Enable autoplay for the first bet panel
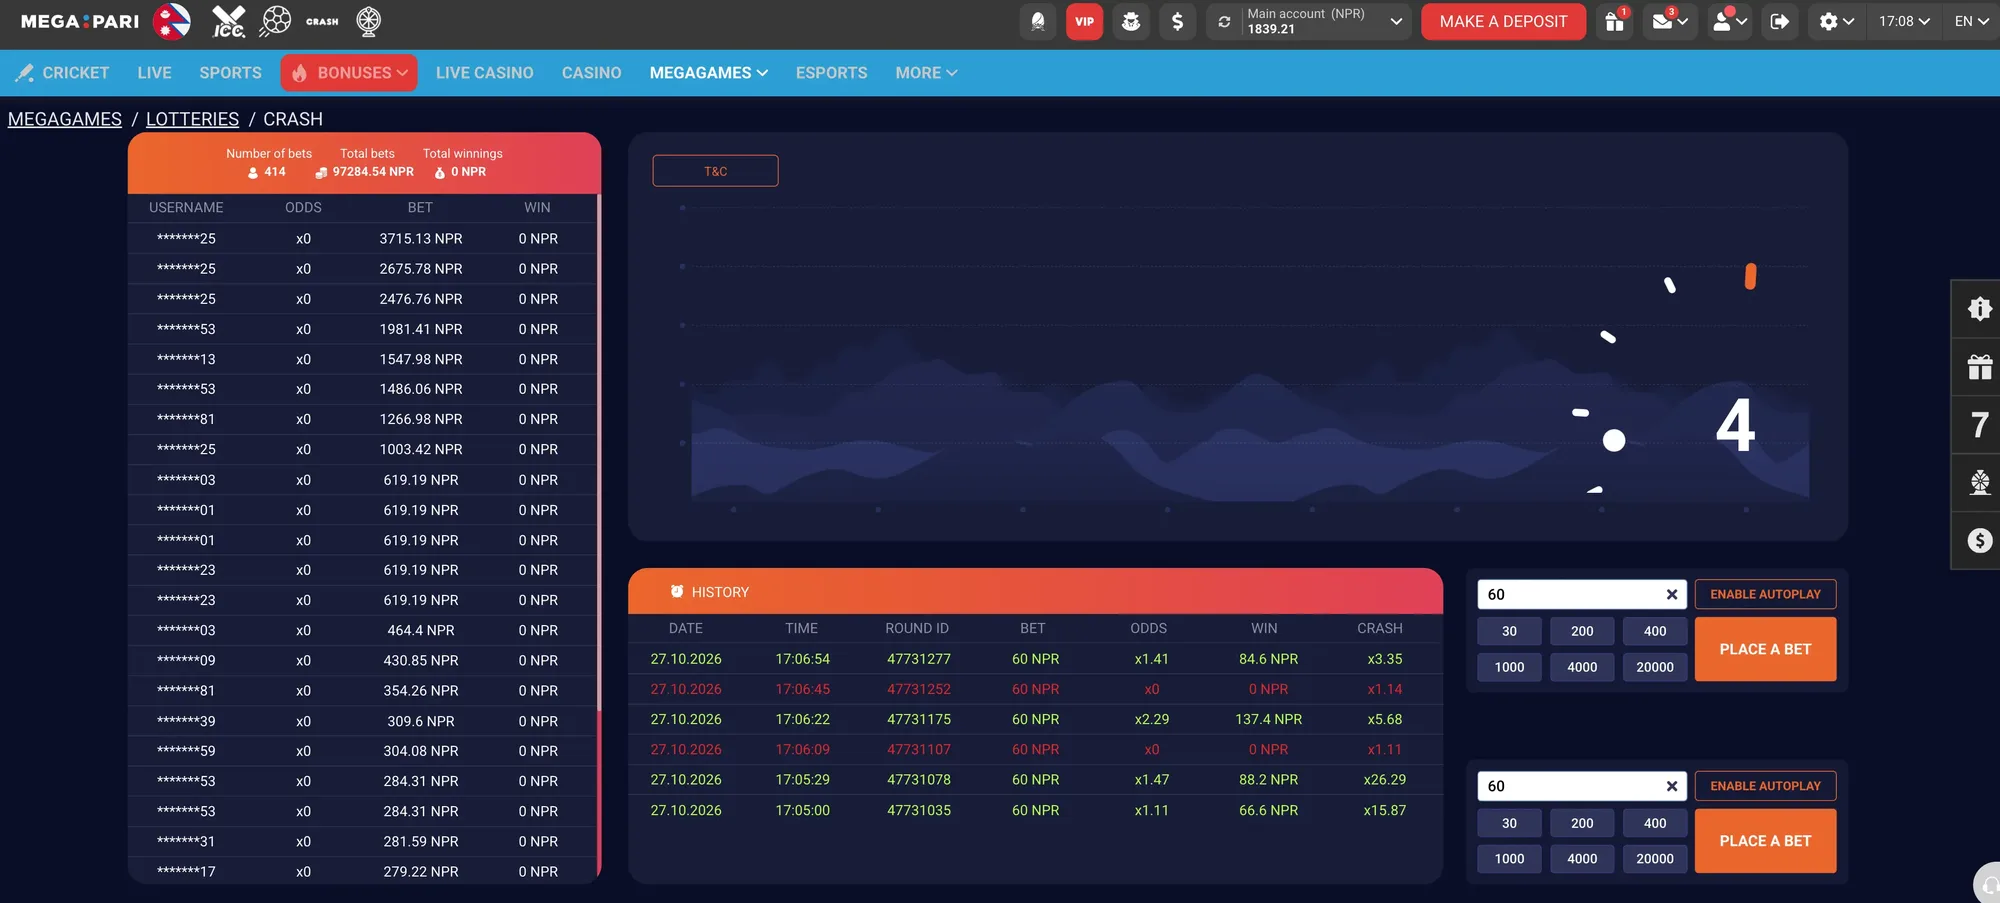2000x903 pixels. coord(1765,594)
